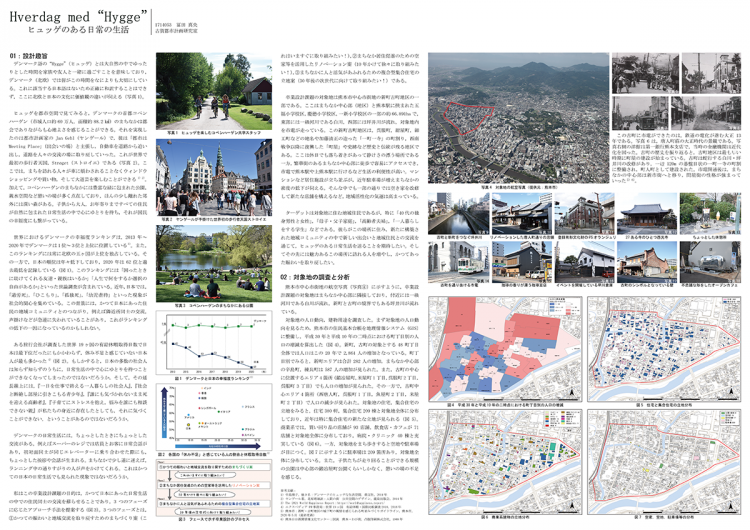Click the north arrow on the population change map
The height and width of the screenshot is (530, 750).
[x=572, y=393]
